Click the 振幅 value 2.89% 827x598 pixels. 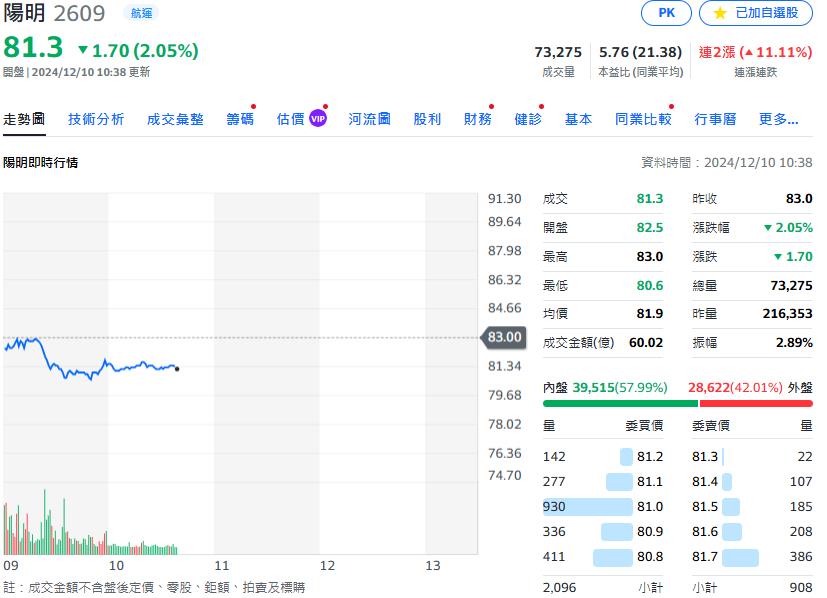[x=794, y=343]
